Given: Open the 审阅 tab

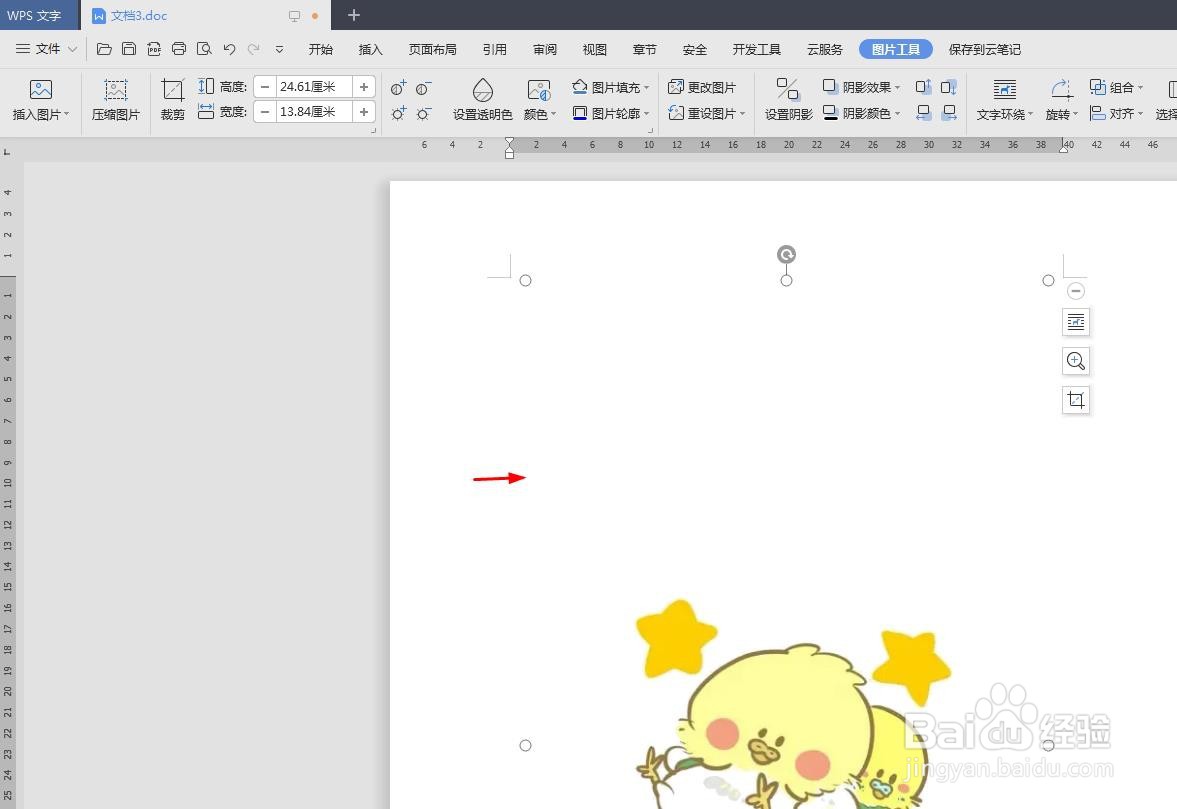Looking at the screenshot, I should [x=545, y=50].
